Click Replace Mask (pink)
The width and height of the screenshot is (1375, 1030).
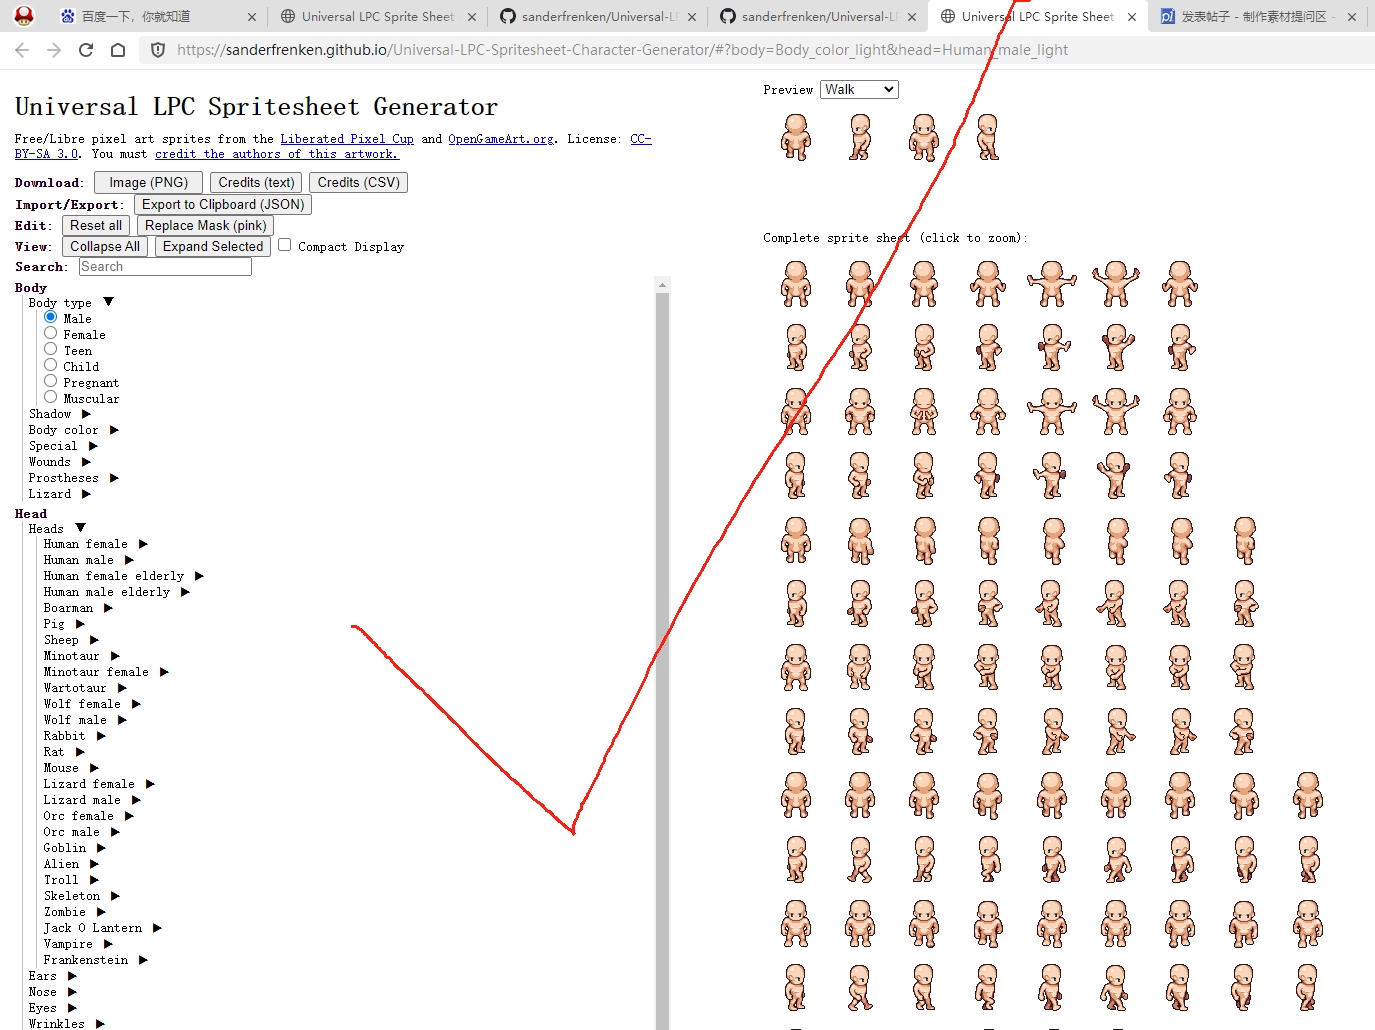(x=206, y=226)
